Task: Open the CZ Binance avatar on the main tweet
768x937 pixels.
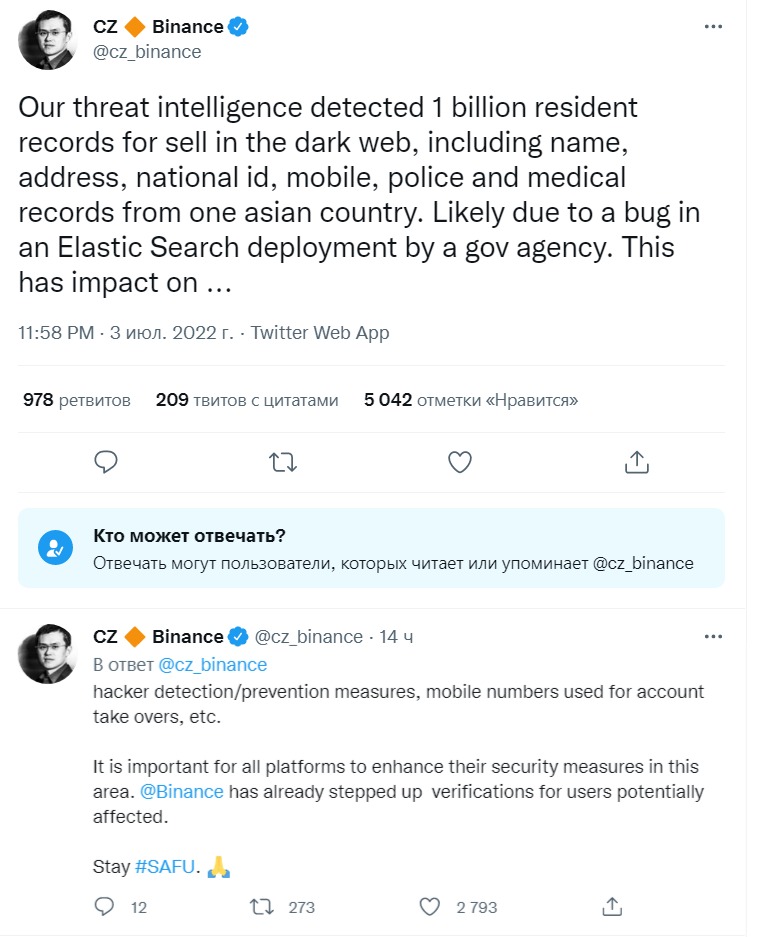Action: (47, 41)
